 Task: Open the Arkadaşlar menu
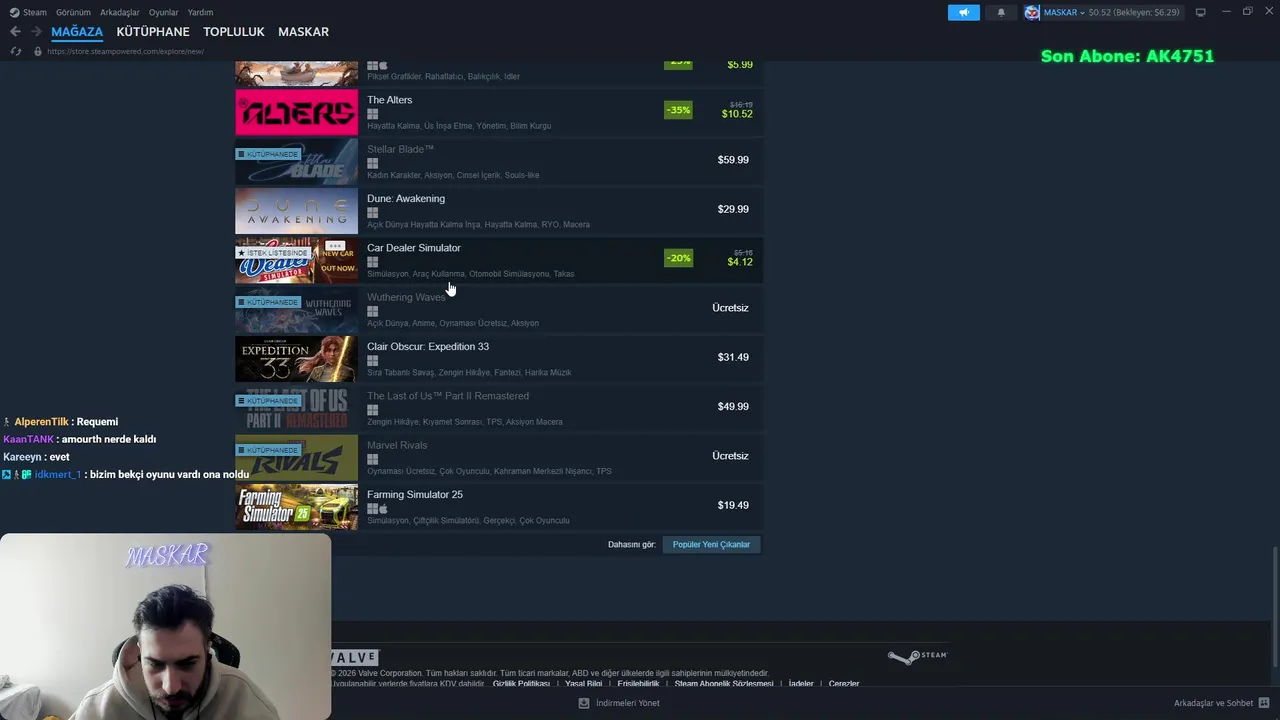[x=120, y=12]
